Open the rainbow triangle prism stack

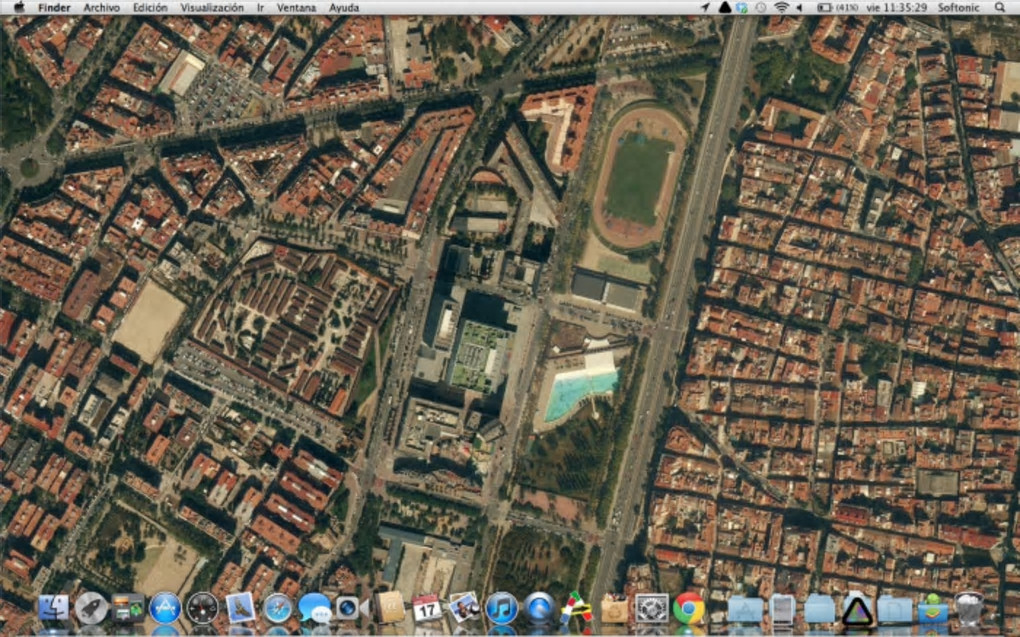coord(857,610)
